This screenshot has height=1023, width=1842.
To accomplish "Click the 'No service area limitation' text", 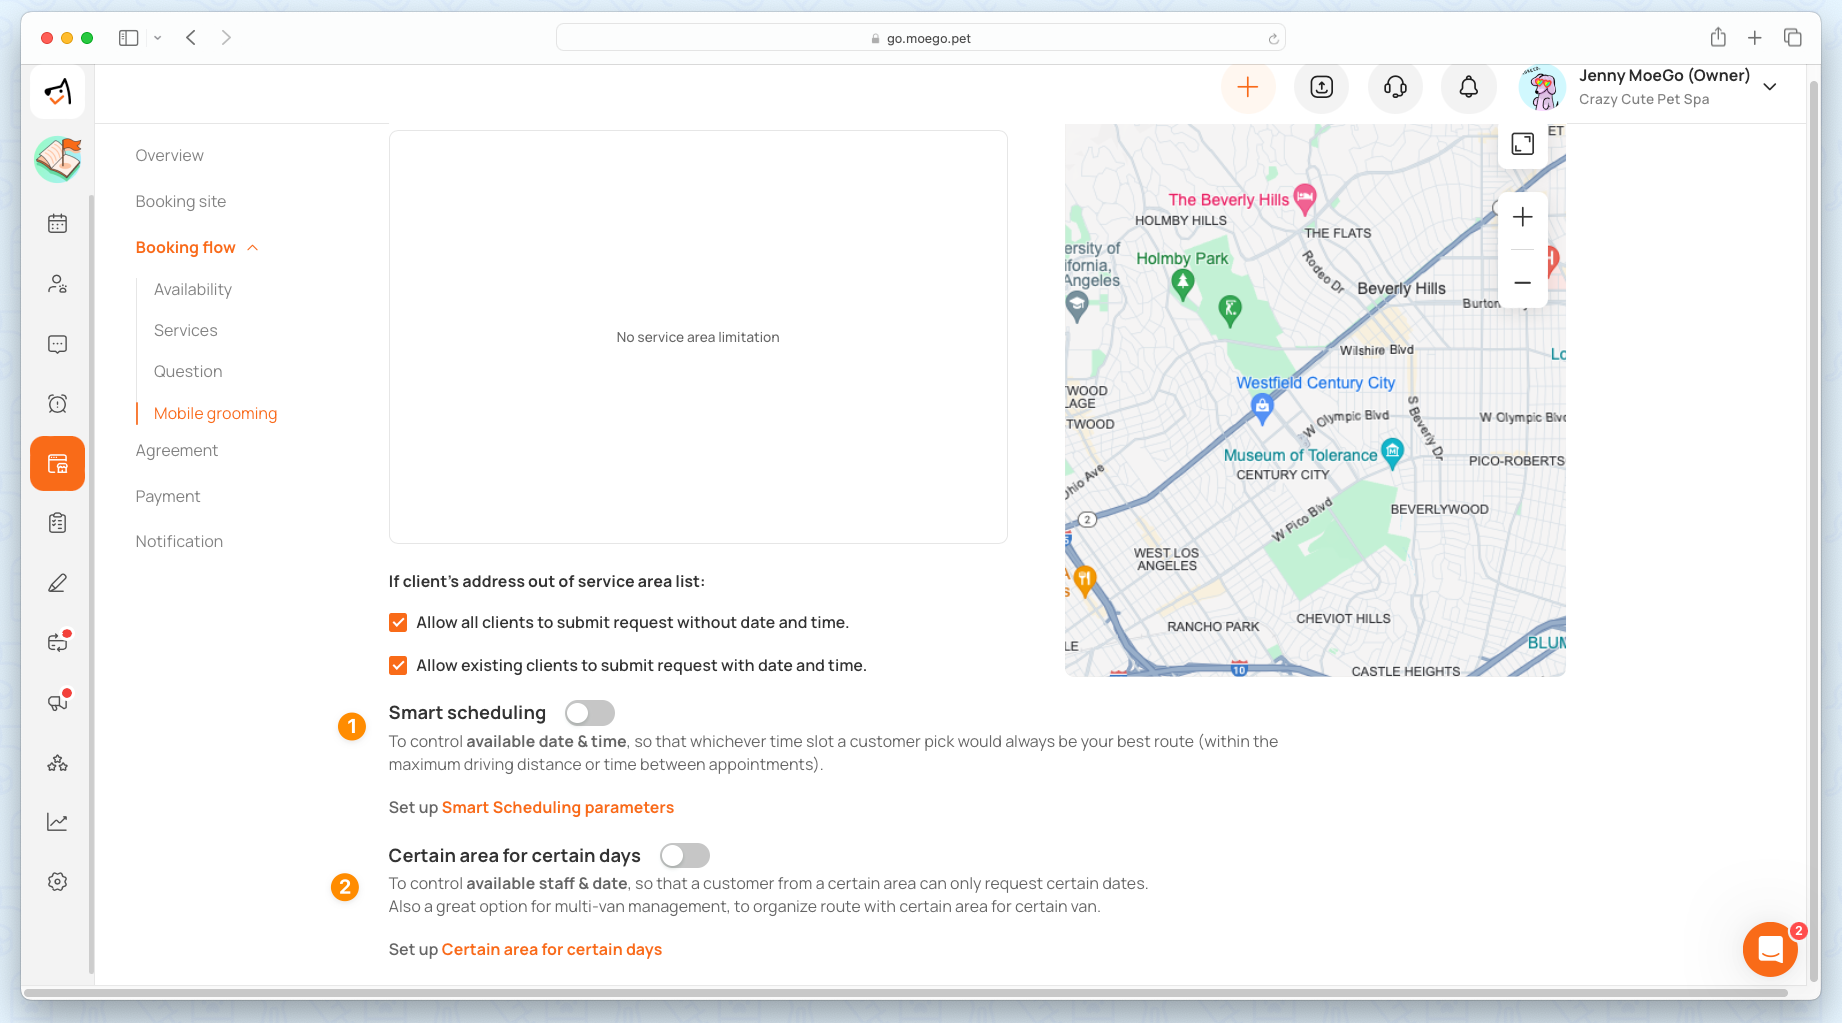I will (698, 338).
